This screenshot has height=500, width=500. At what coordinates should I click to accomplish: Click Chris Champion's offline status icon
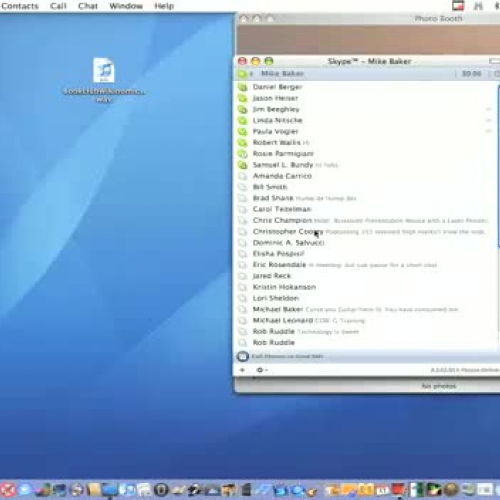click(243, 220)
